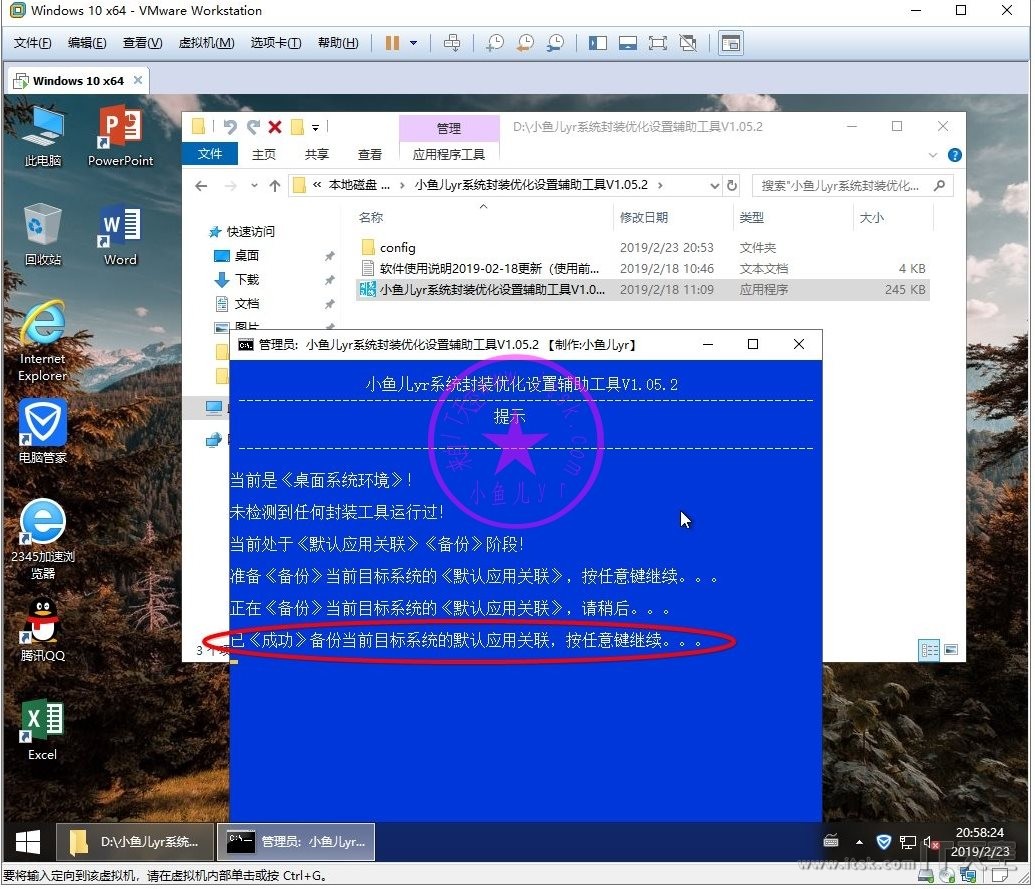Viewport: 1035px width, 889px height.
Task: Select the config folder
Action: pyautogui.click(x=643, y=247)
